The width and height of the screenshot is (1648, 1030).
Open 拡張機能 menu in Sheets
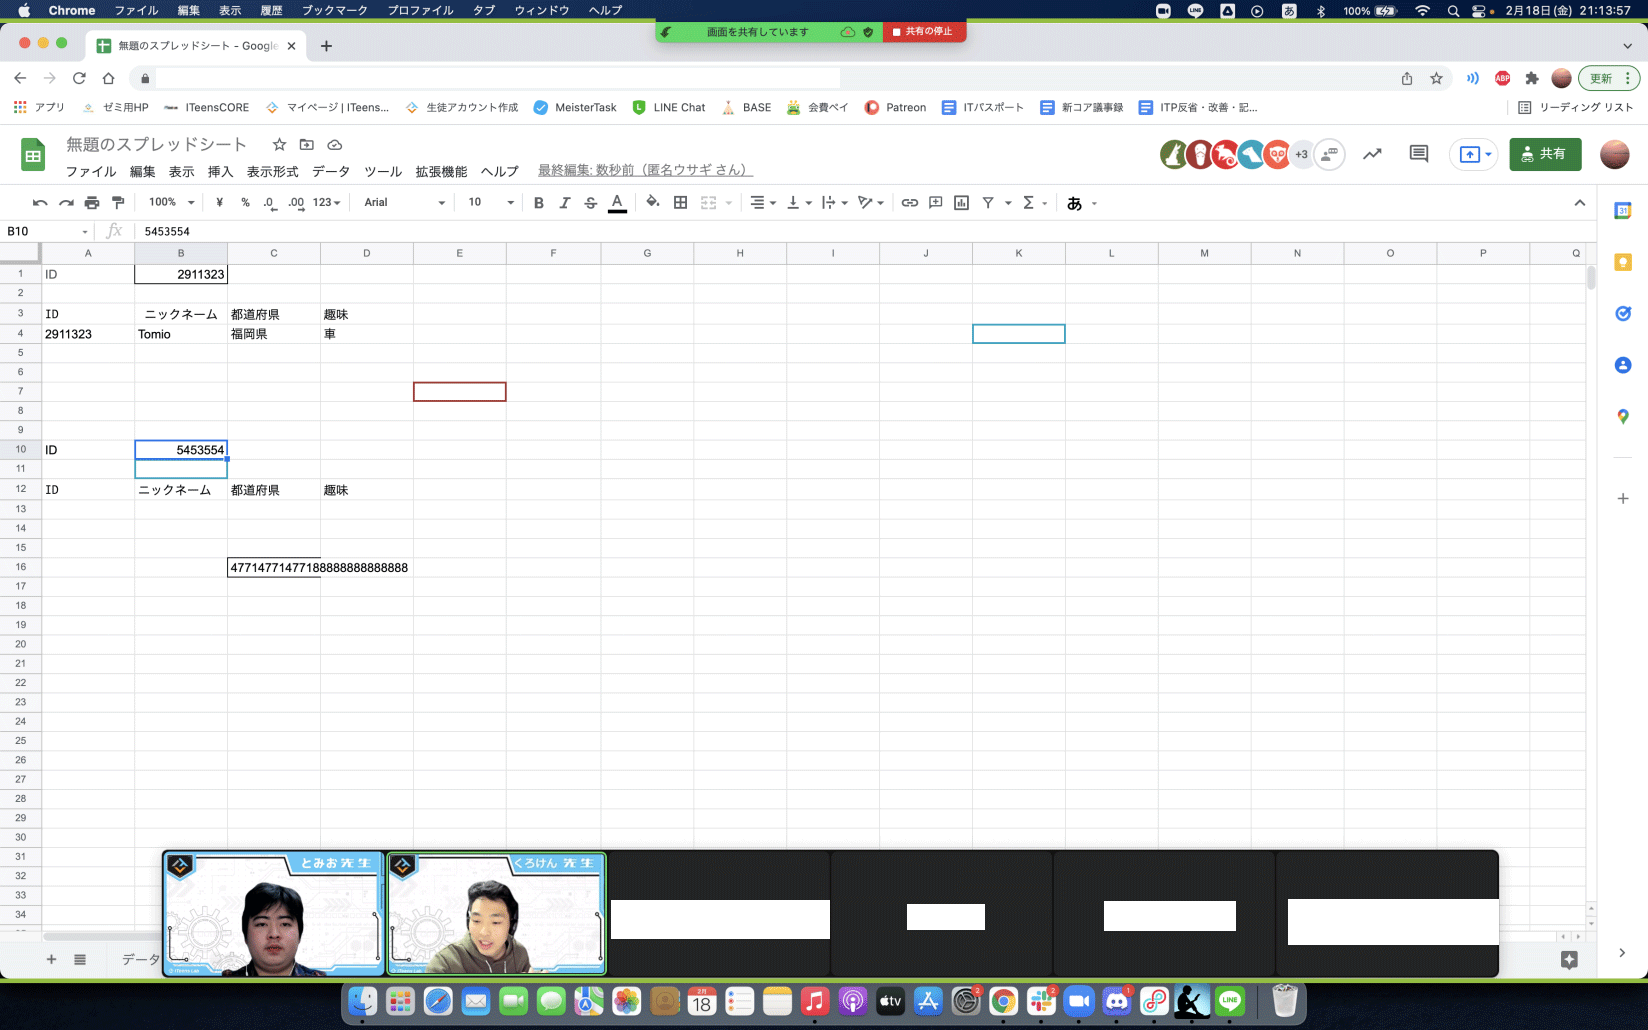(x=441, y=172)
